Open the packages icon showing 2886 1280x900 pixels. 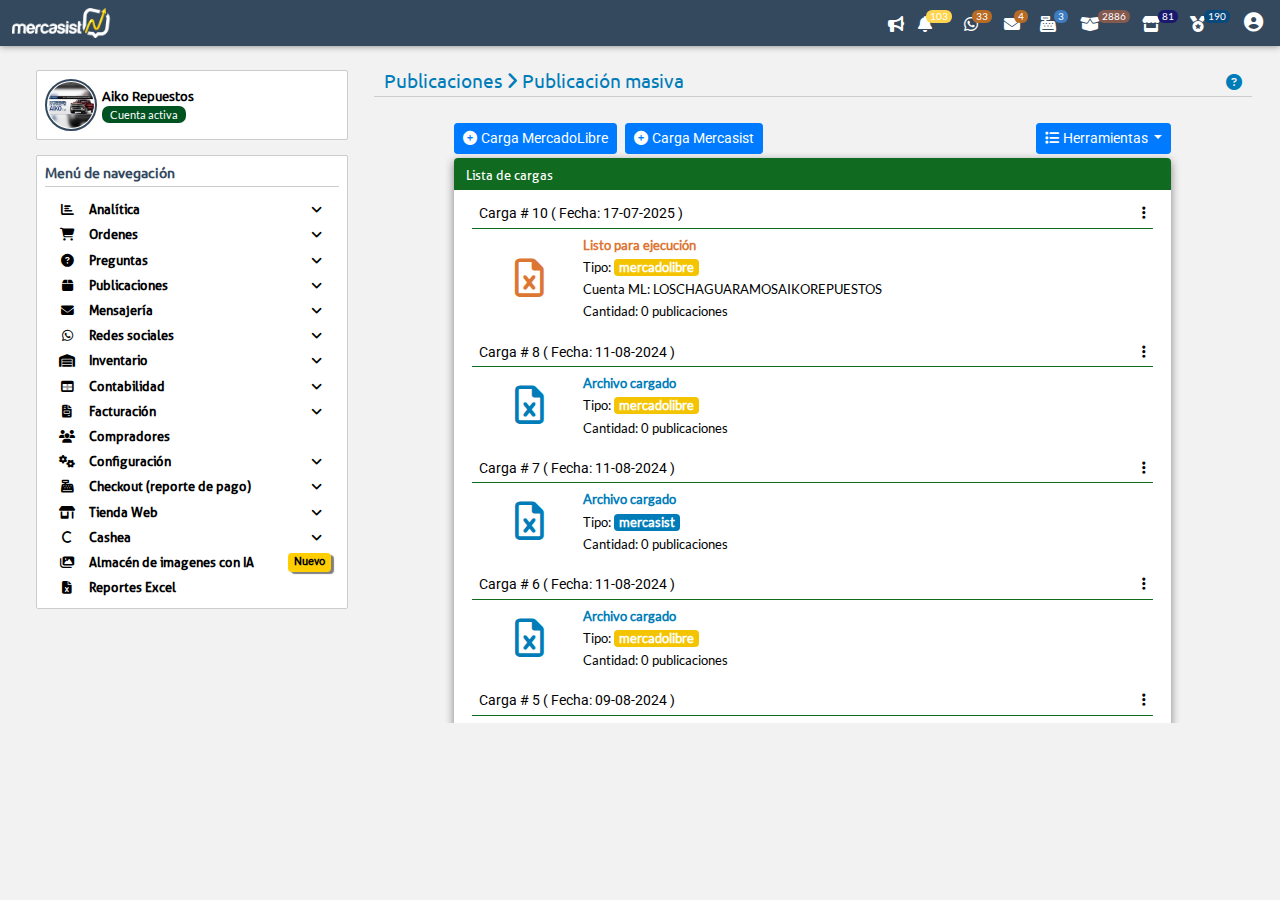coord(1088,22)
